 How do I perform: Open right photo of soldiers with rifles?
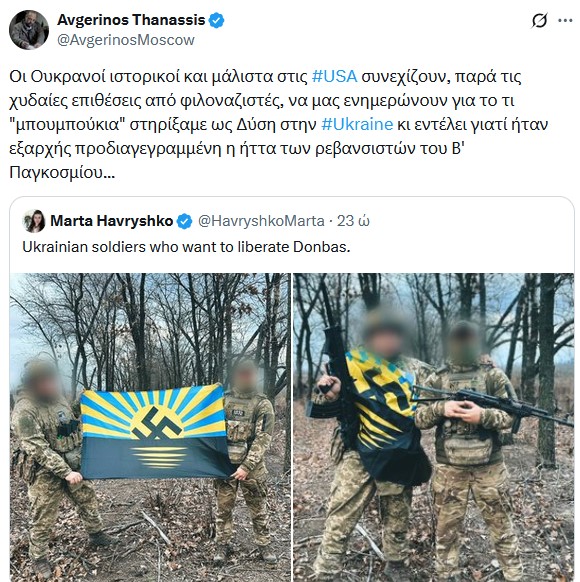(x=433, y=428)
